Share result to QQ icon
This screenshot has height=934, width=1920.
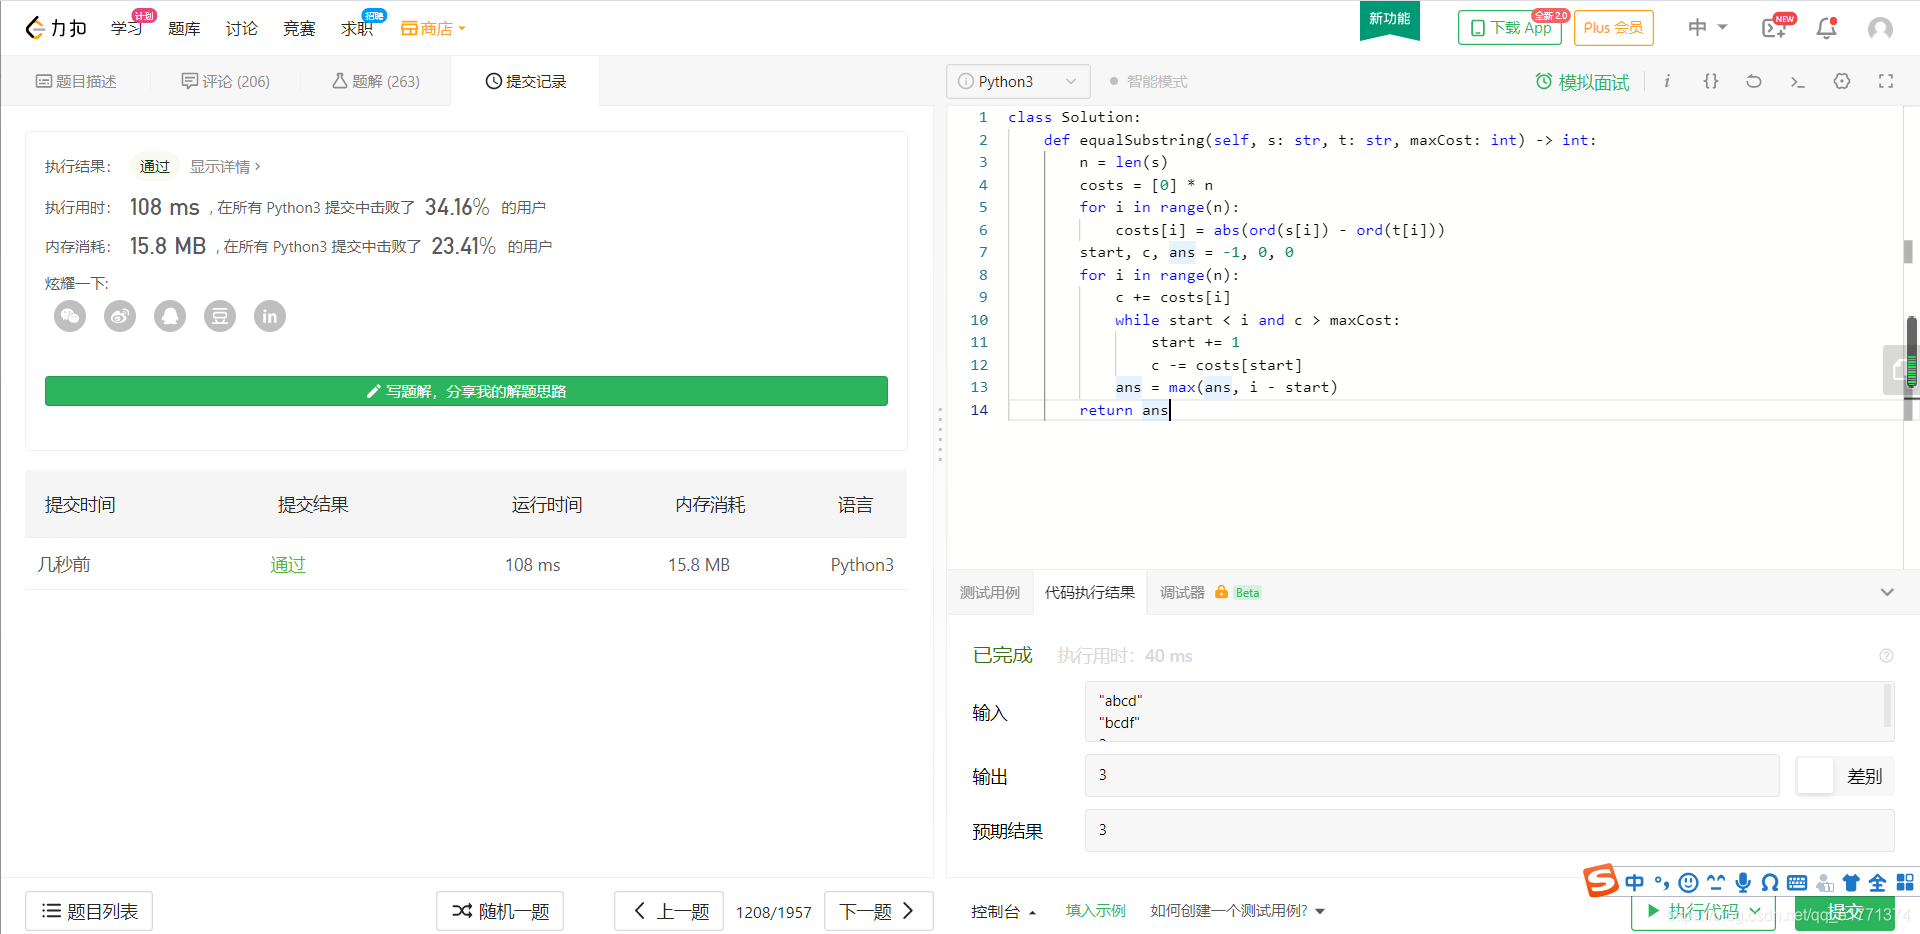click(170, 316)
